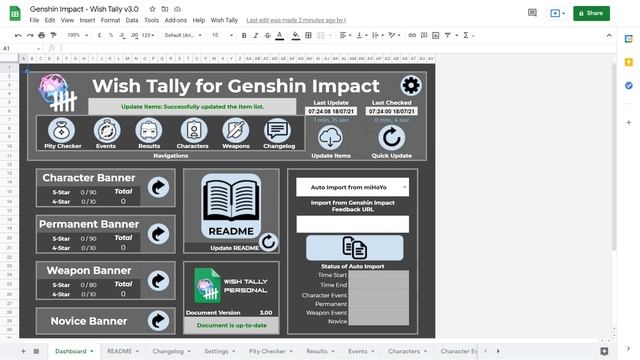Screen dimensions: 640x360
Task: Click the undo toolbar icon
Action: click(x=18, y=36)
